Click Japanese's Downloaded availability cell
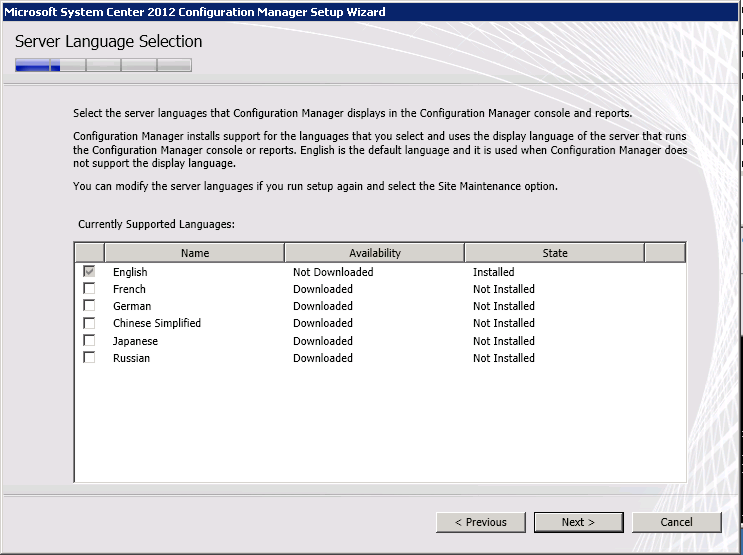This screenshot has width=743, height=555. click(x=323, y=341)
